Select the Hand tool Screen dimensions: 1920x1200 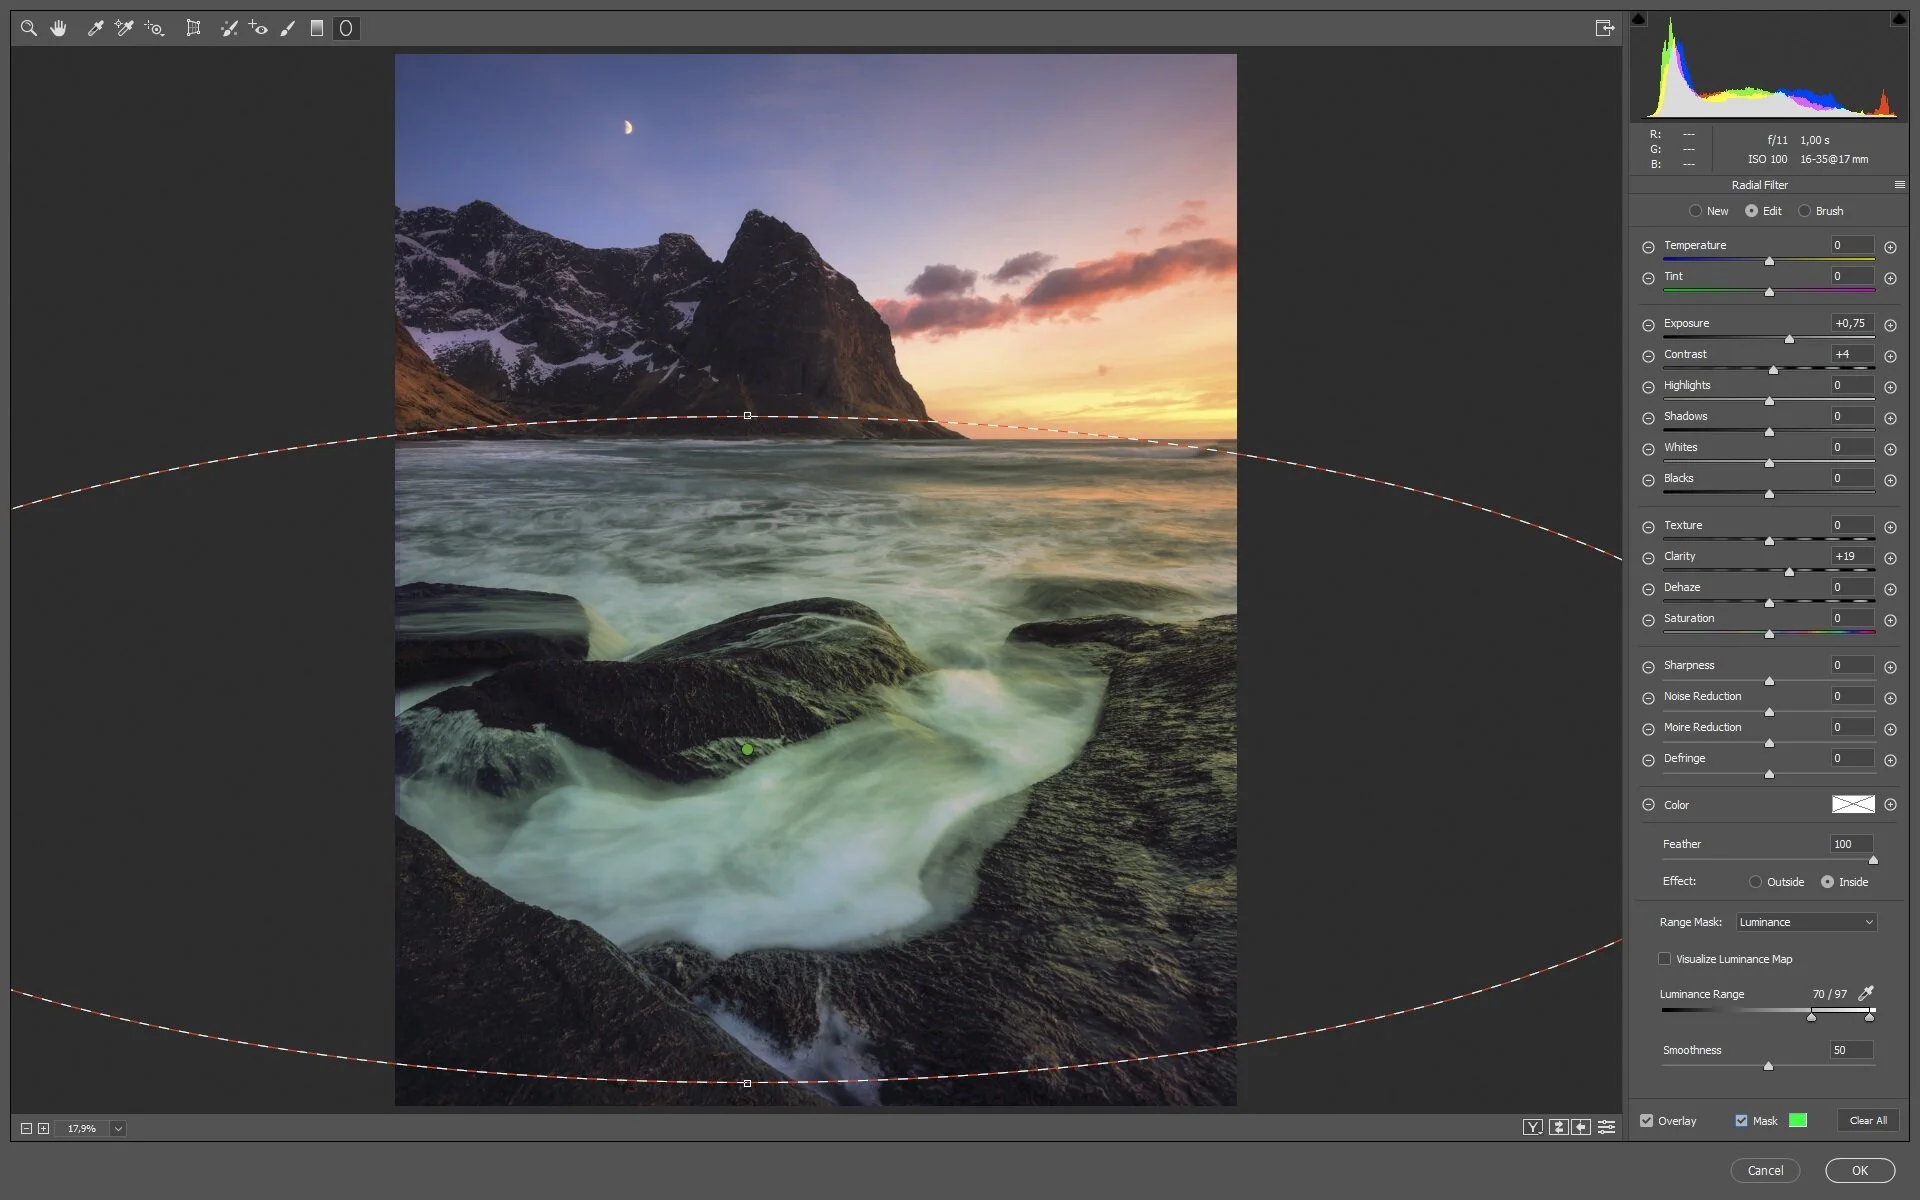[x=59, y=28]
